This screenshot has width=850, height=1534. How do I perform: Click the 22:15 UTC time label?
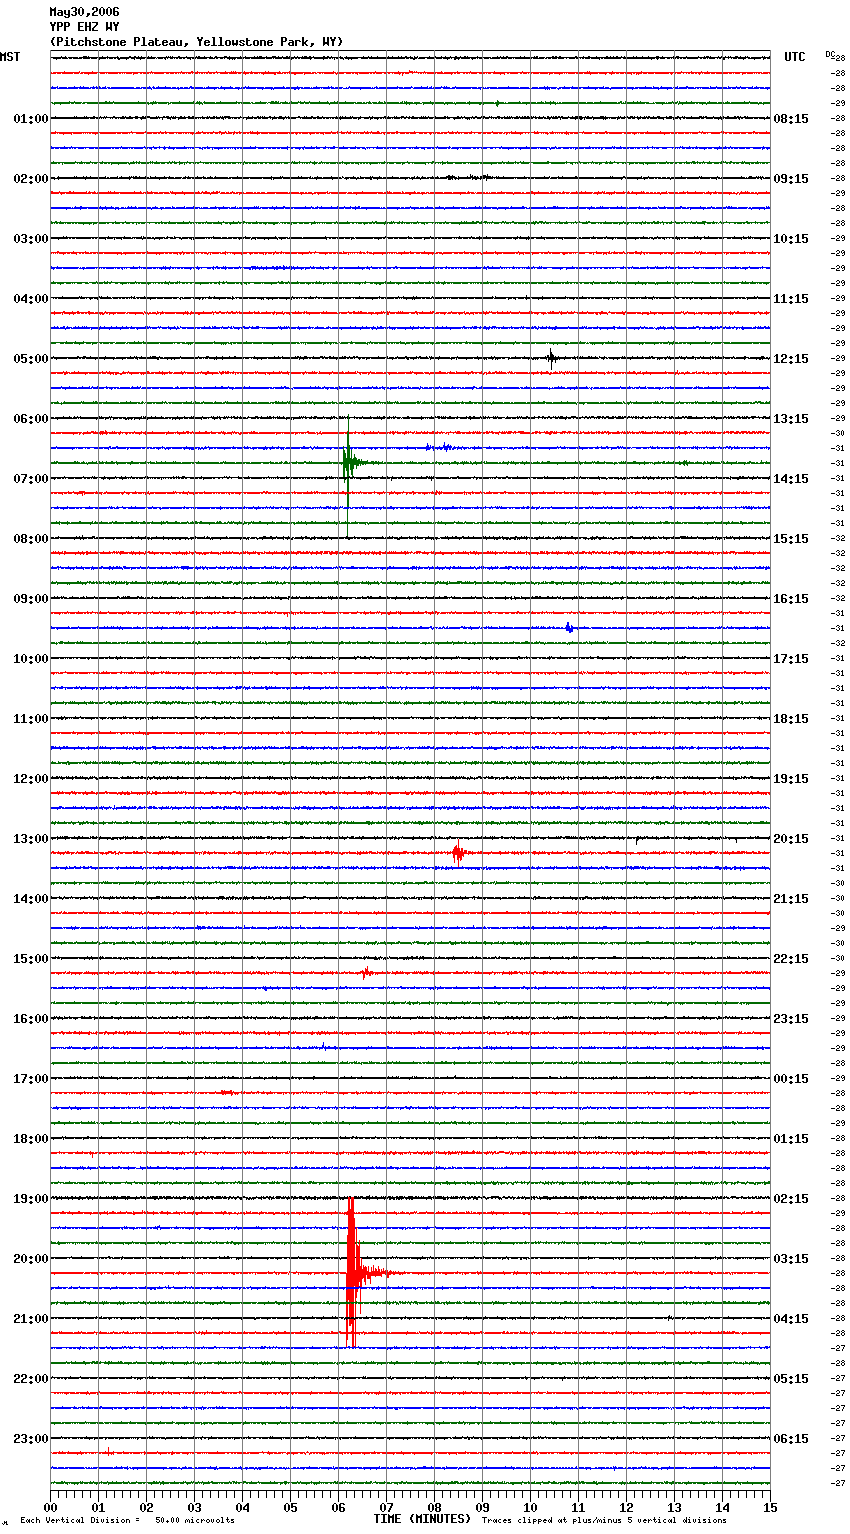click(791, 959)
